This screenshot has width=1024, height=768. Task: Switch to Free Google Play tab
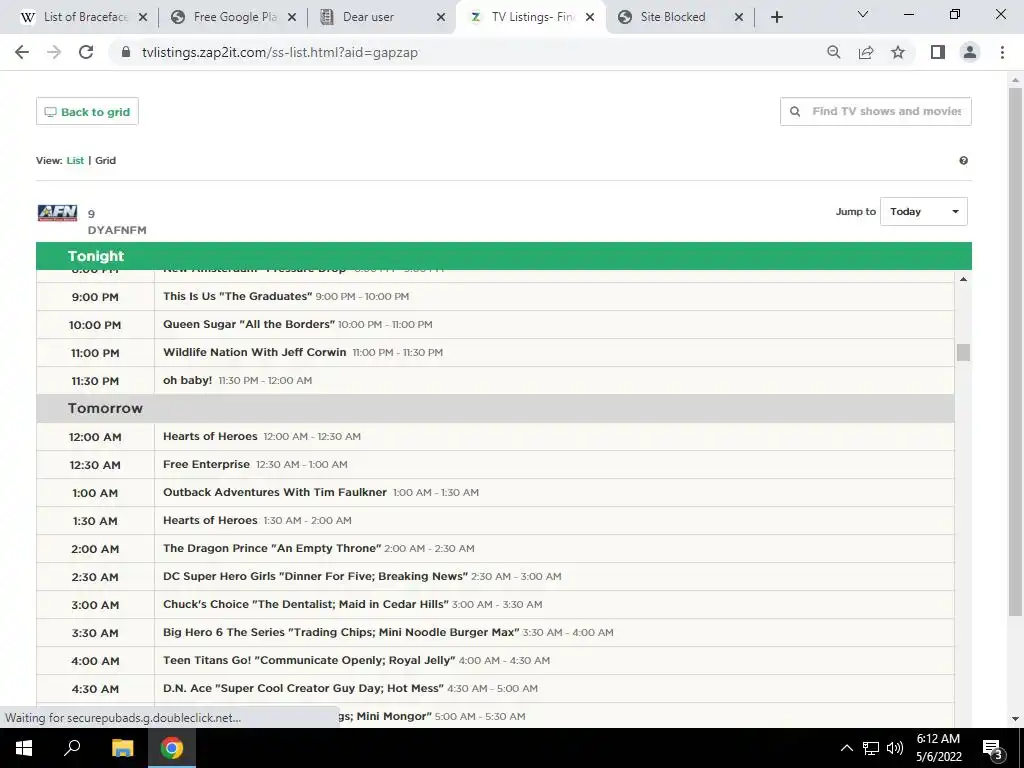pos(234,17)
